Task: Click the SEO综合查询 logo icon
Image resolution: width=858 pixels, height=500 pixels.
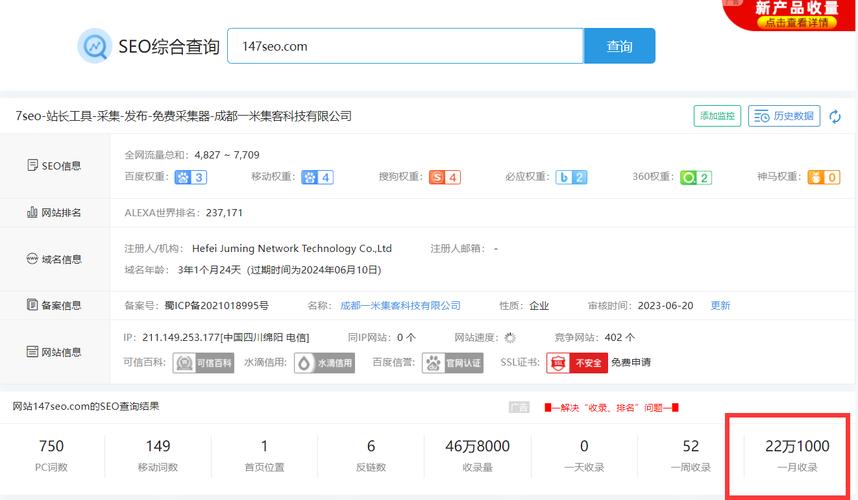Action: 95,46
